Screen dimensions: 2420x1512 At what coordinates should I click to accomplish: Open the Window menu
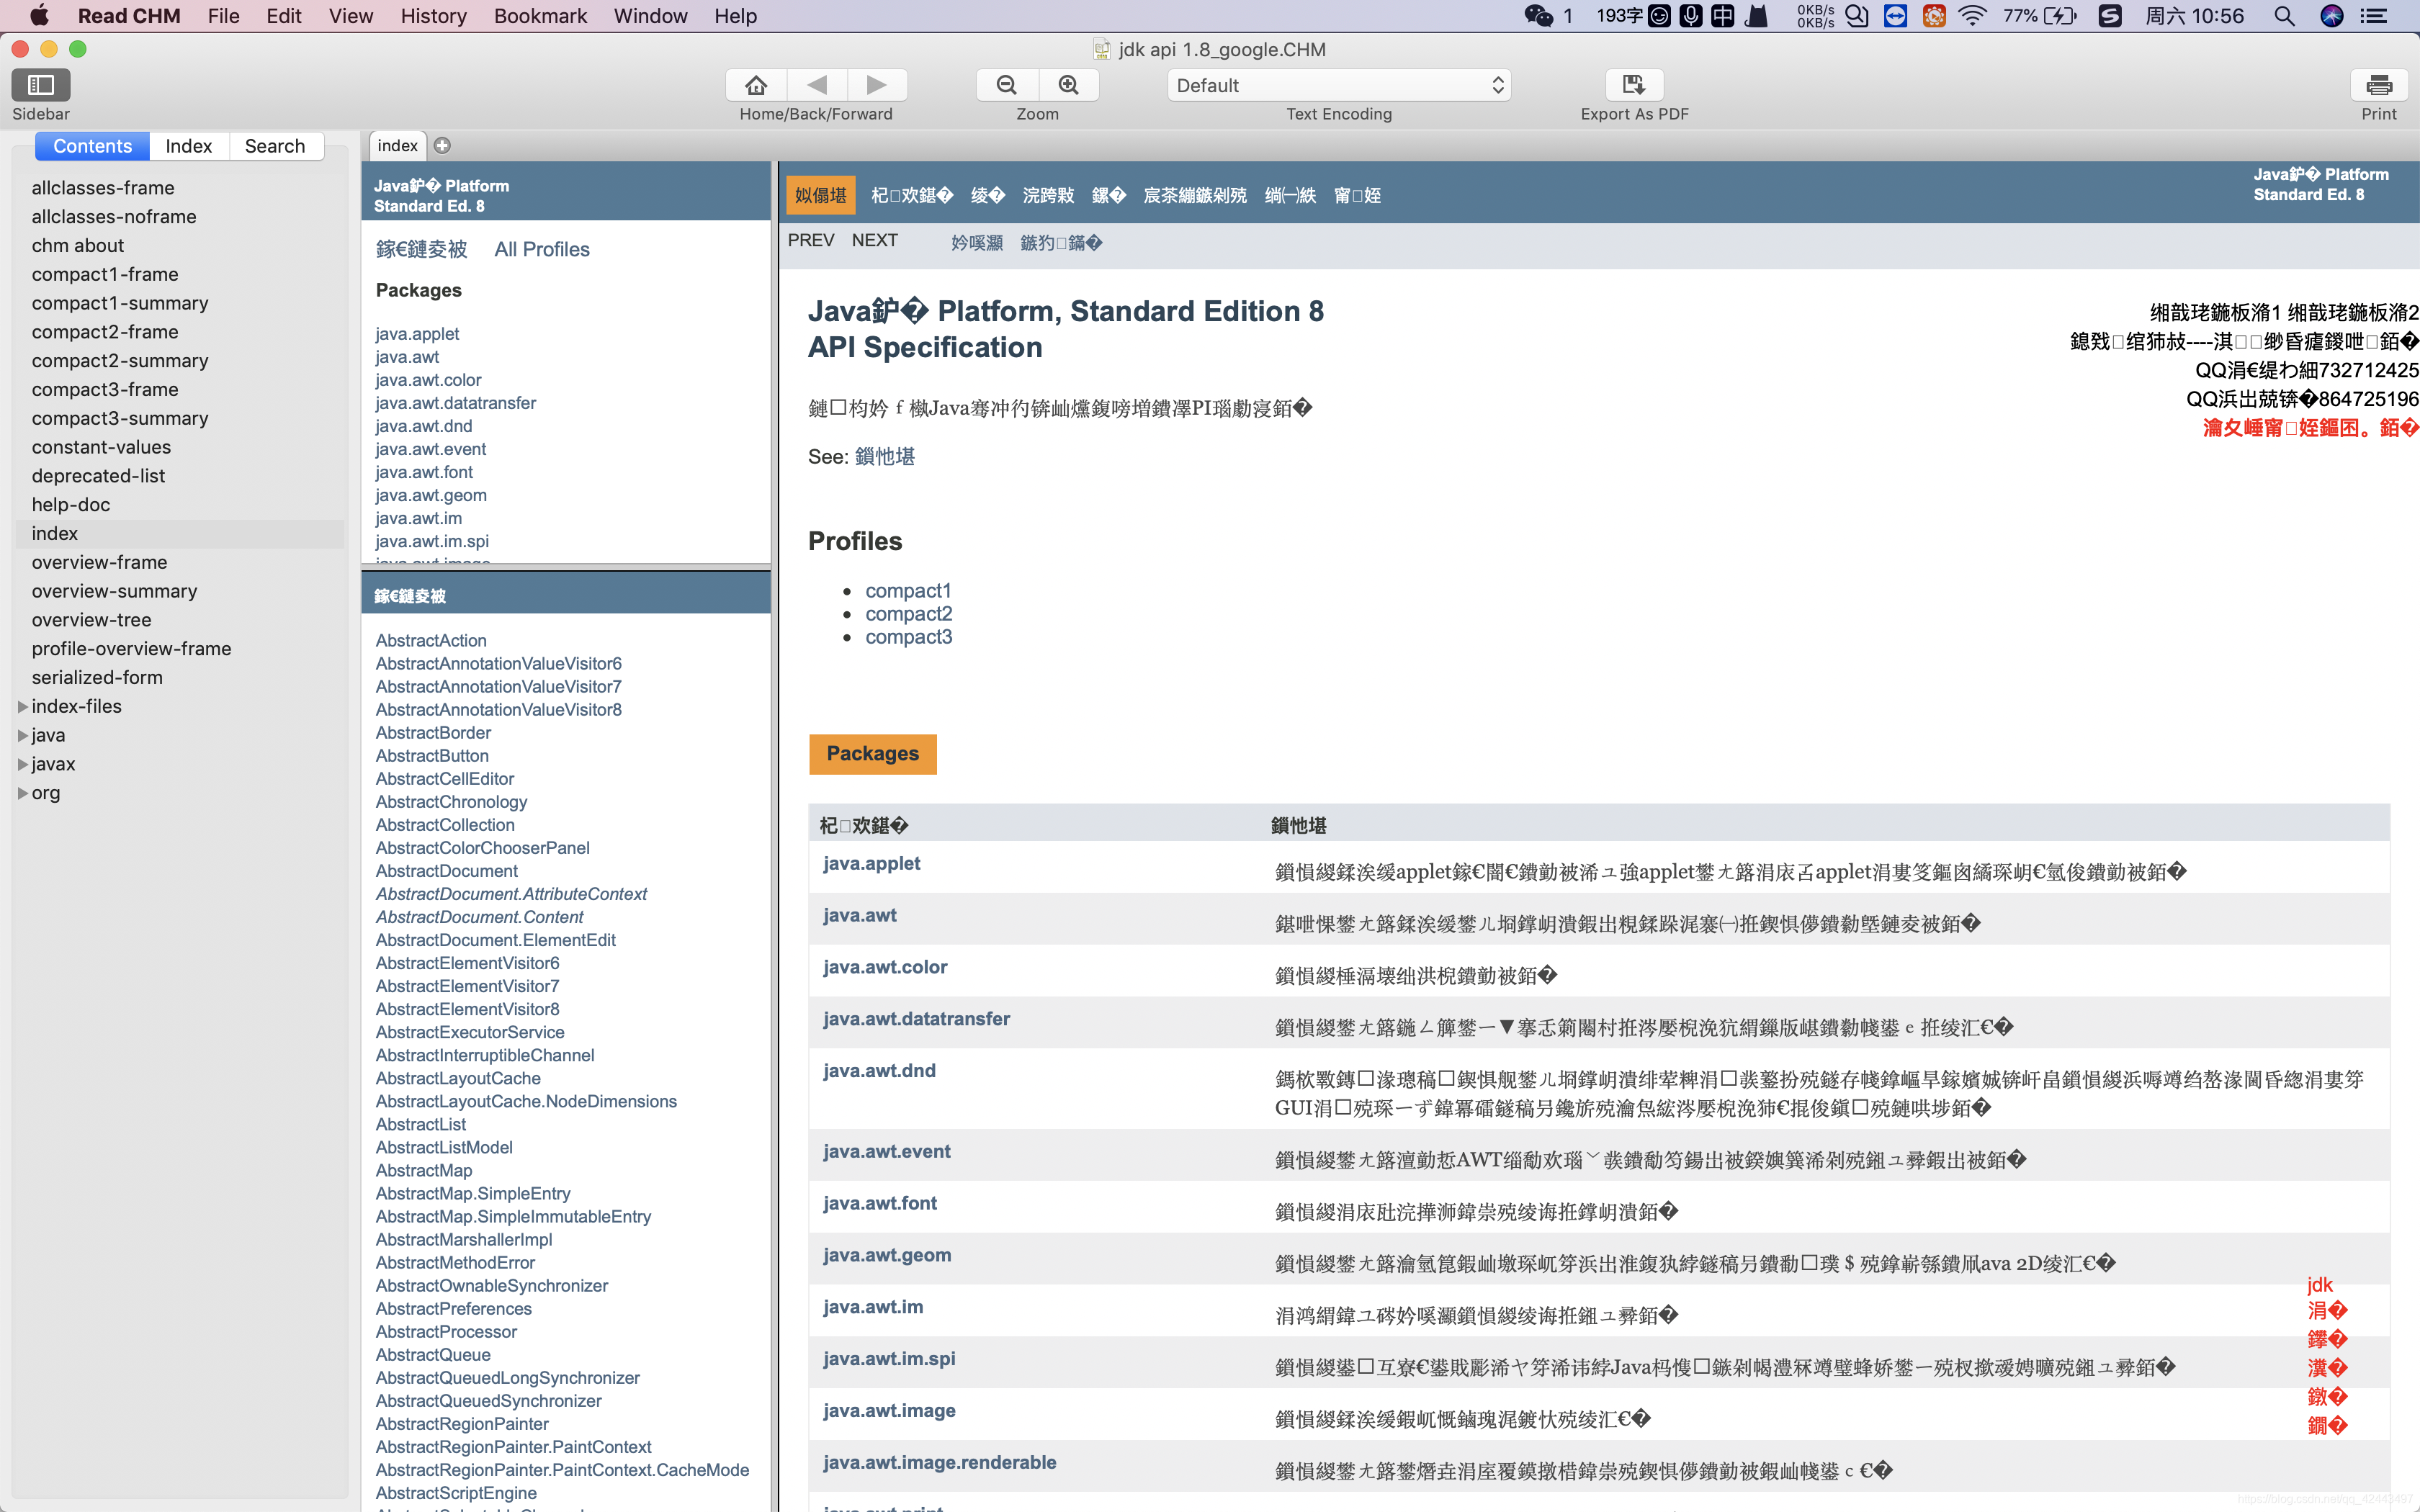pos(650,16)
